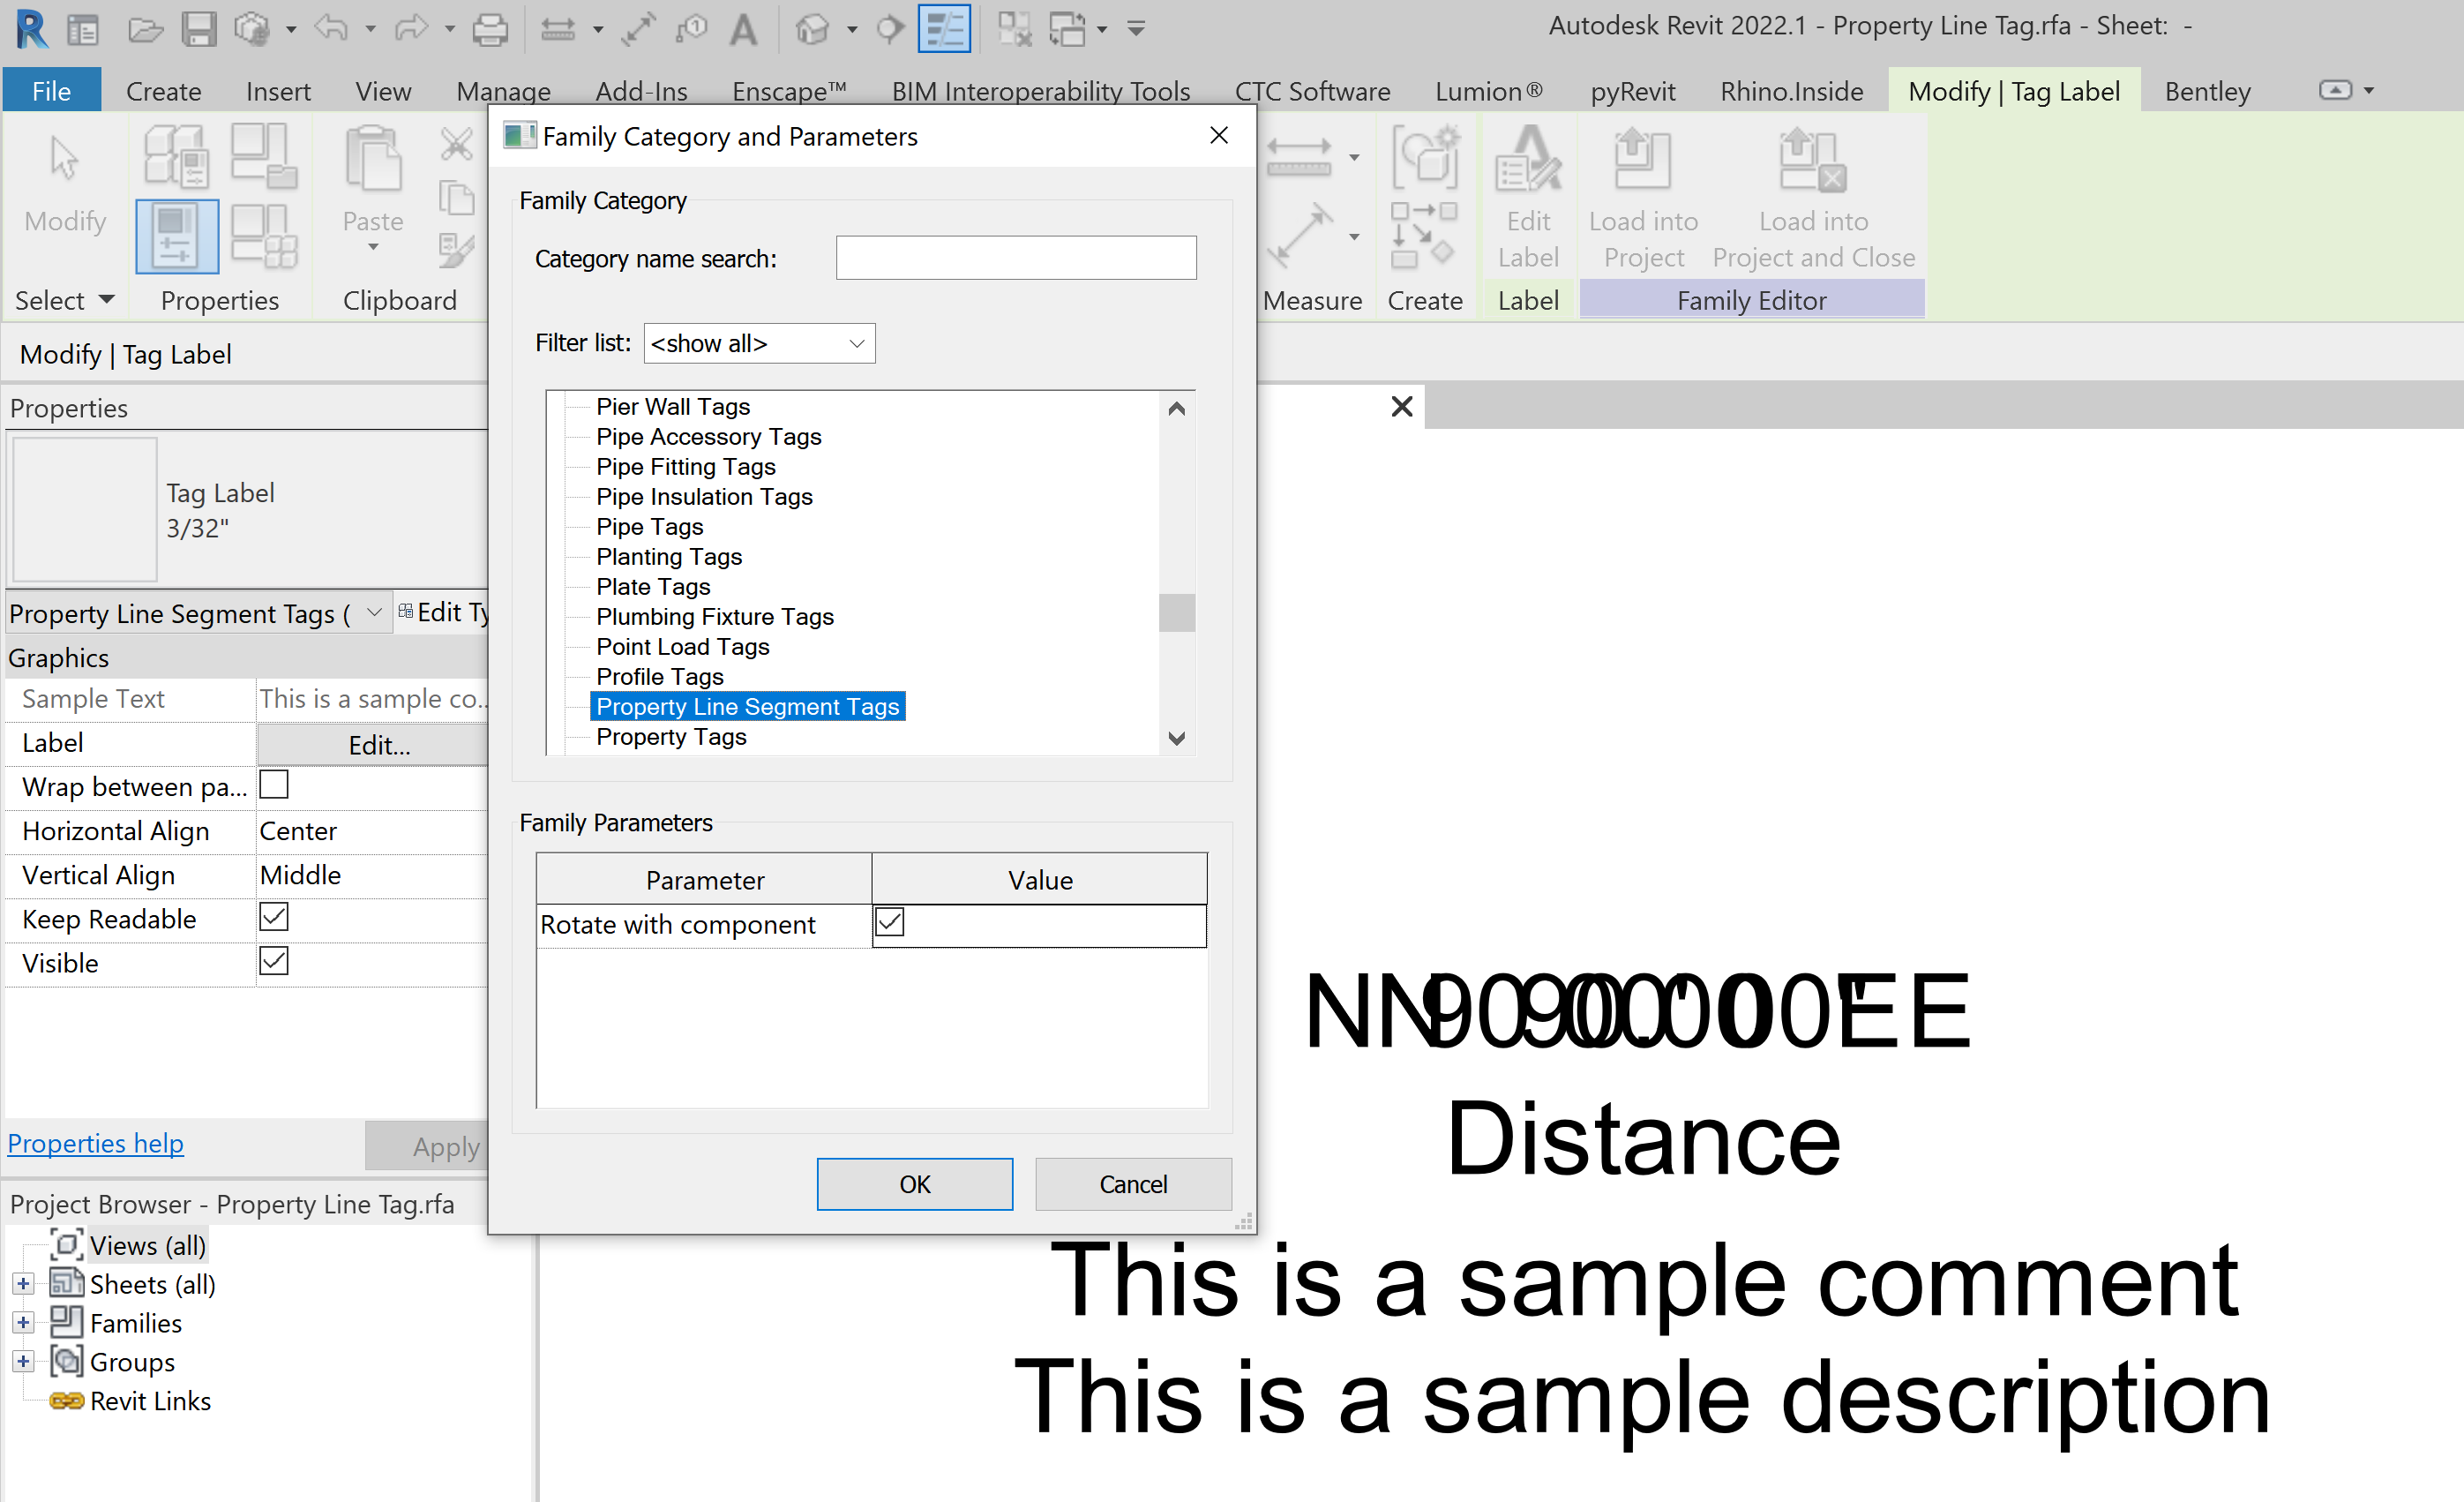Disable the Keep Readable checkbox
This screenshot has width=2464, height=1502.
[273, 917]
